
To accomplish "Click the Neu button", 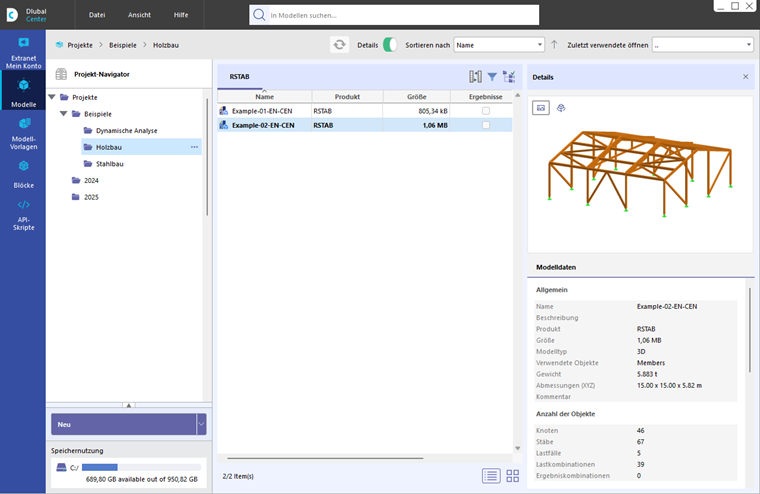I will pyautogui.click(x=124, y=424).
